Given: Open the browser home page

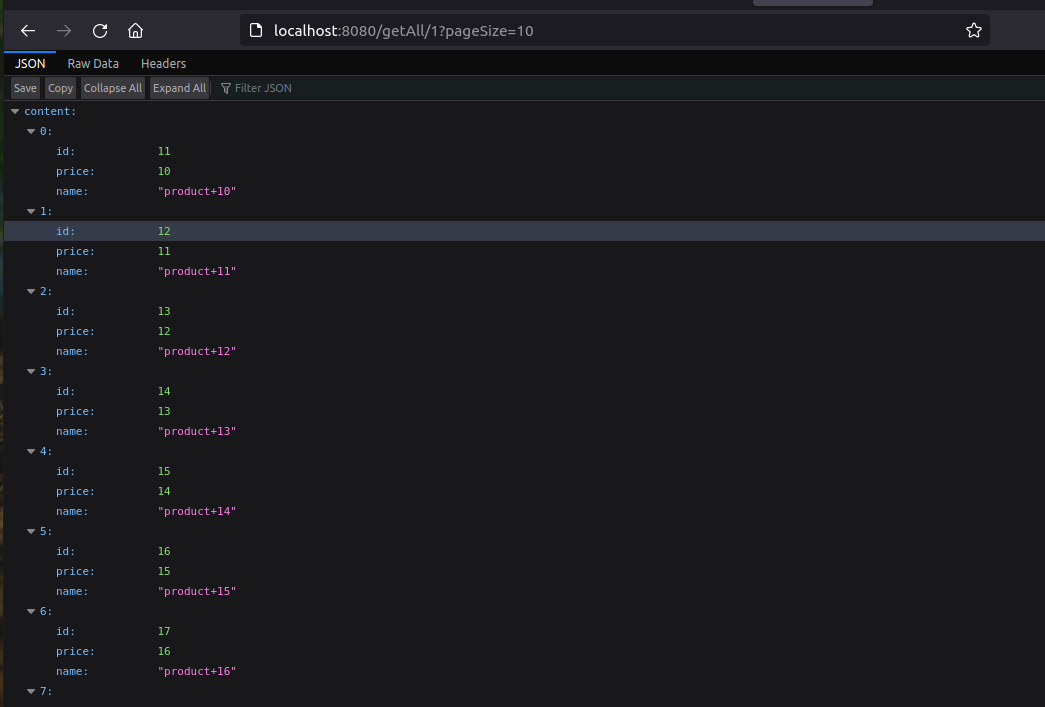Looking at the screenshot, I should [x=135, y=31].
